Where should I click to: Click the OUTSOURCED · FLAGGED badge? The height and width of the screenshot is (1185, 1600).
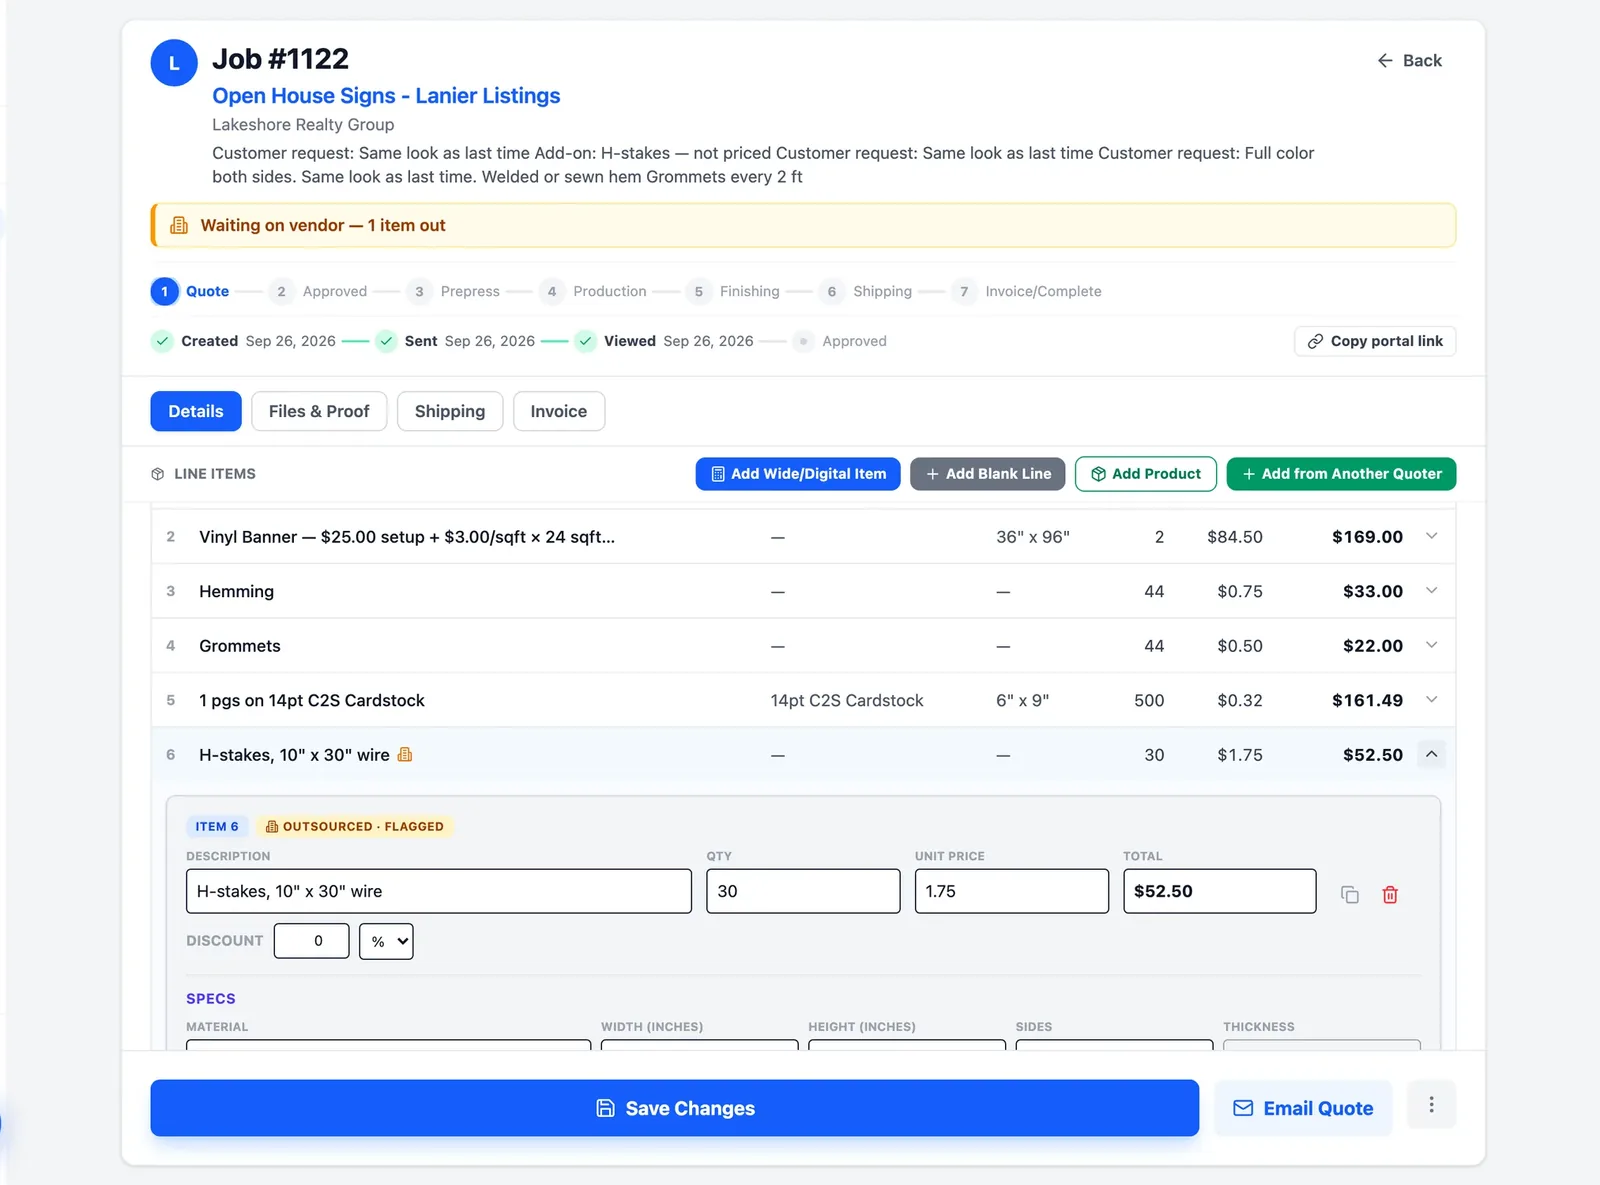click(355, 826)
